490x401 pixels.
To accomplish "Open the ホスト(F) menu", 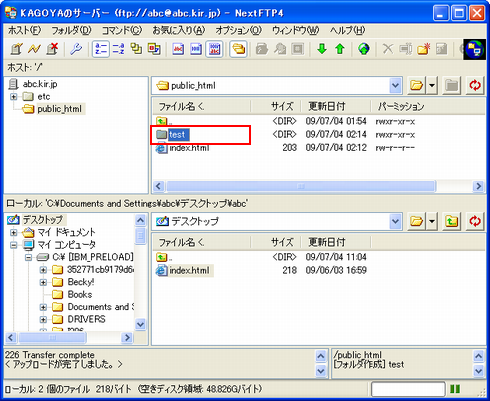I will click(24, 30).
